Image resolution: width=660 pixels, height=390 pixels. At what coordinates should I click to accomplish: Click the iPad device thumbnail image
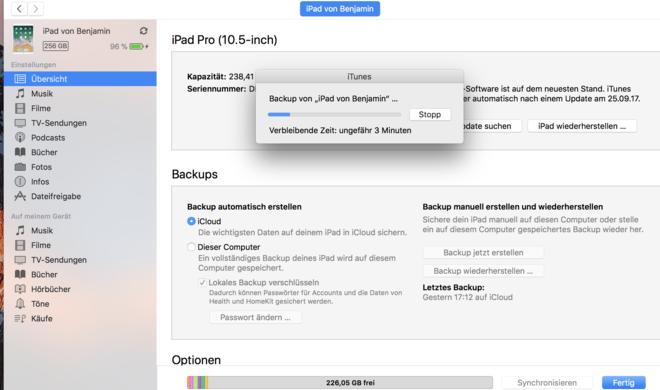pyautogui.click(x=23, y=39)
